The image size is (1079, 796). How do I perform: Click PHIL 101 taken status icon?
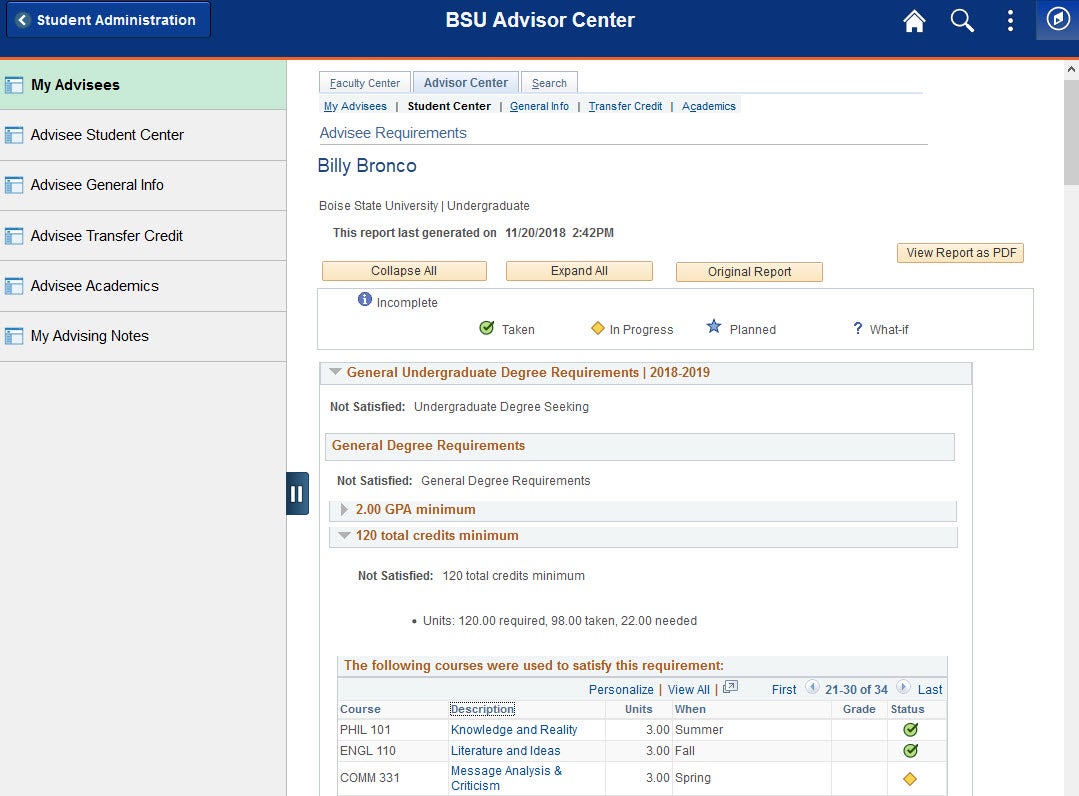pos(910,729)
